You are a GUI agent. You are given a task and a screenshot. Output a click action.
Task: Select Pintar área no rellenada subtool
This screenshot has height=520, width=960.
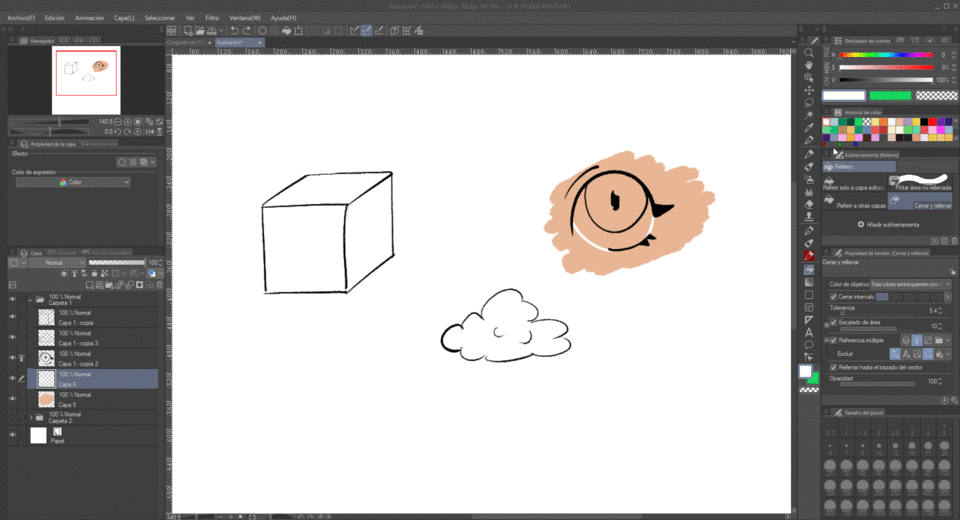(x=921, y=183)
